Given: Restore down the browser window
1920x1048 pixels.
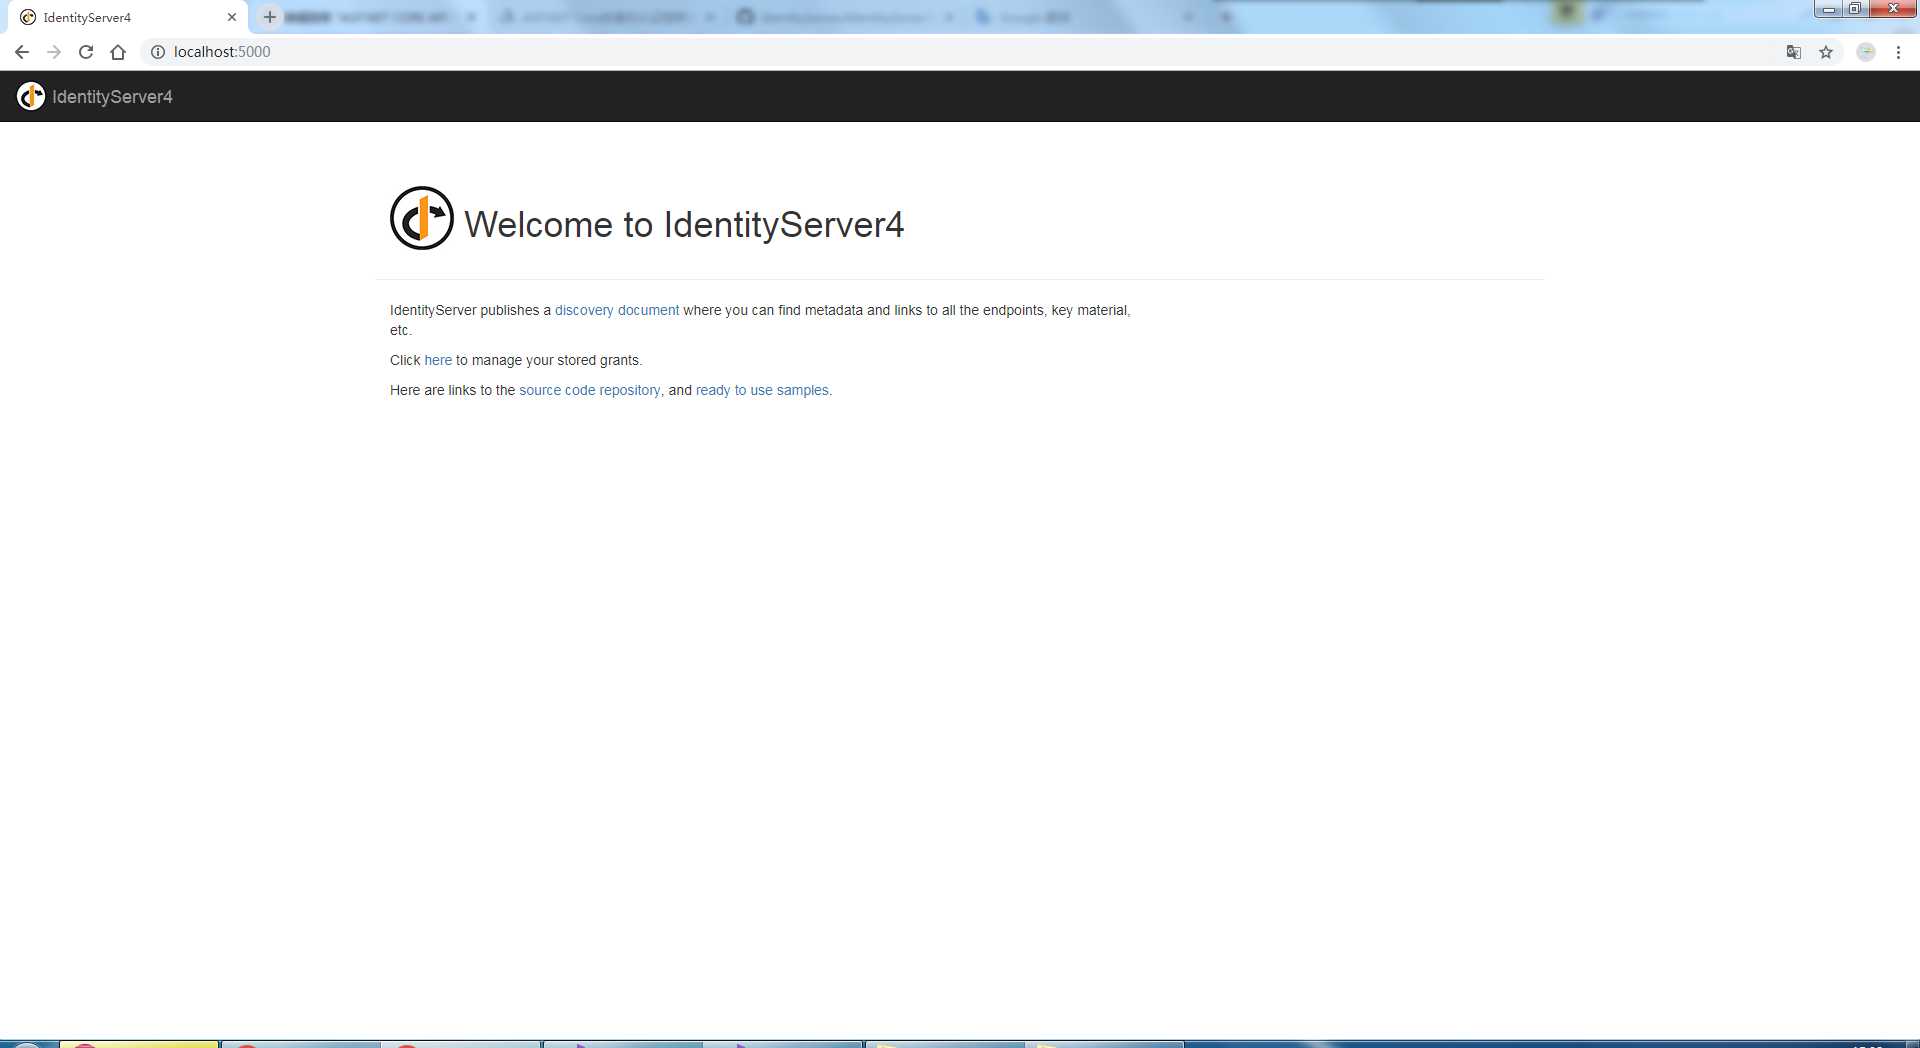Looking at the screenshot, I should [x=1854, y=9].
